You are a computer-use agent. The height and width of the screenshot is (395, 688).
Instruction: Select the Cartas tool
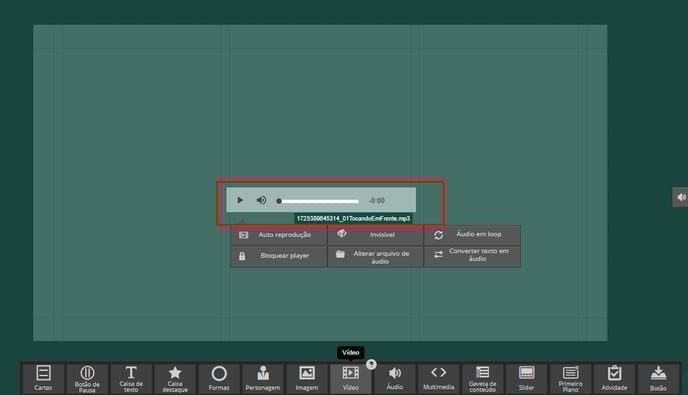pos(43,378)
